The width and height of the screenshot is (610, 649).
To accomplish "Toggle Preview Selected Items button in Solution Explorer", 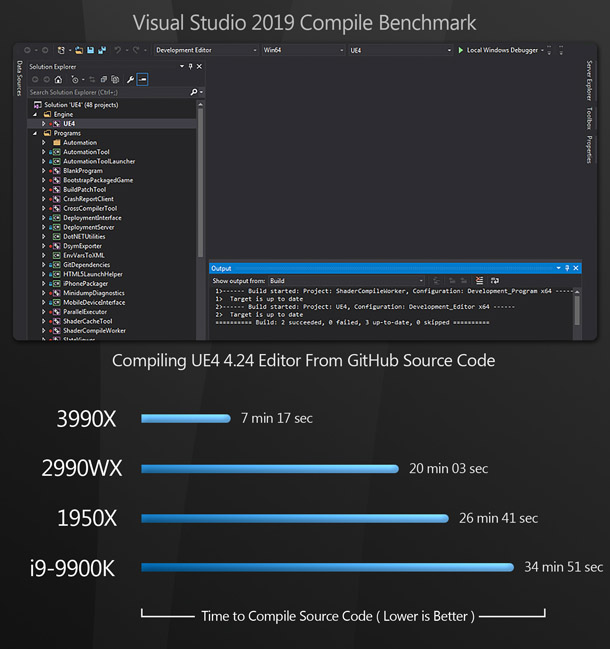I will point(142,79).
